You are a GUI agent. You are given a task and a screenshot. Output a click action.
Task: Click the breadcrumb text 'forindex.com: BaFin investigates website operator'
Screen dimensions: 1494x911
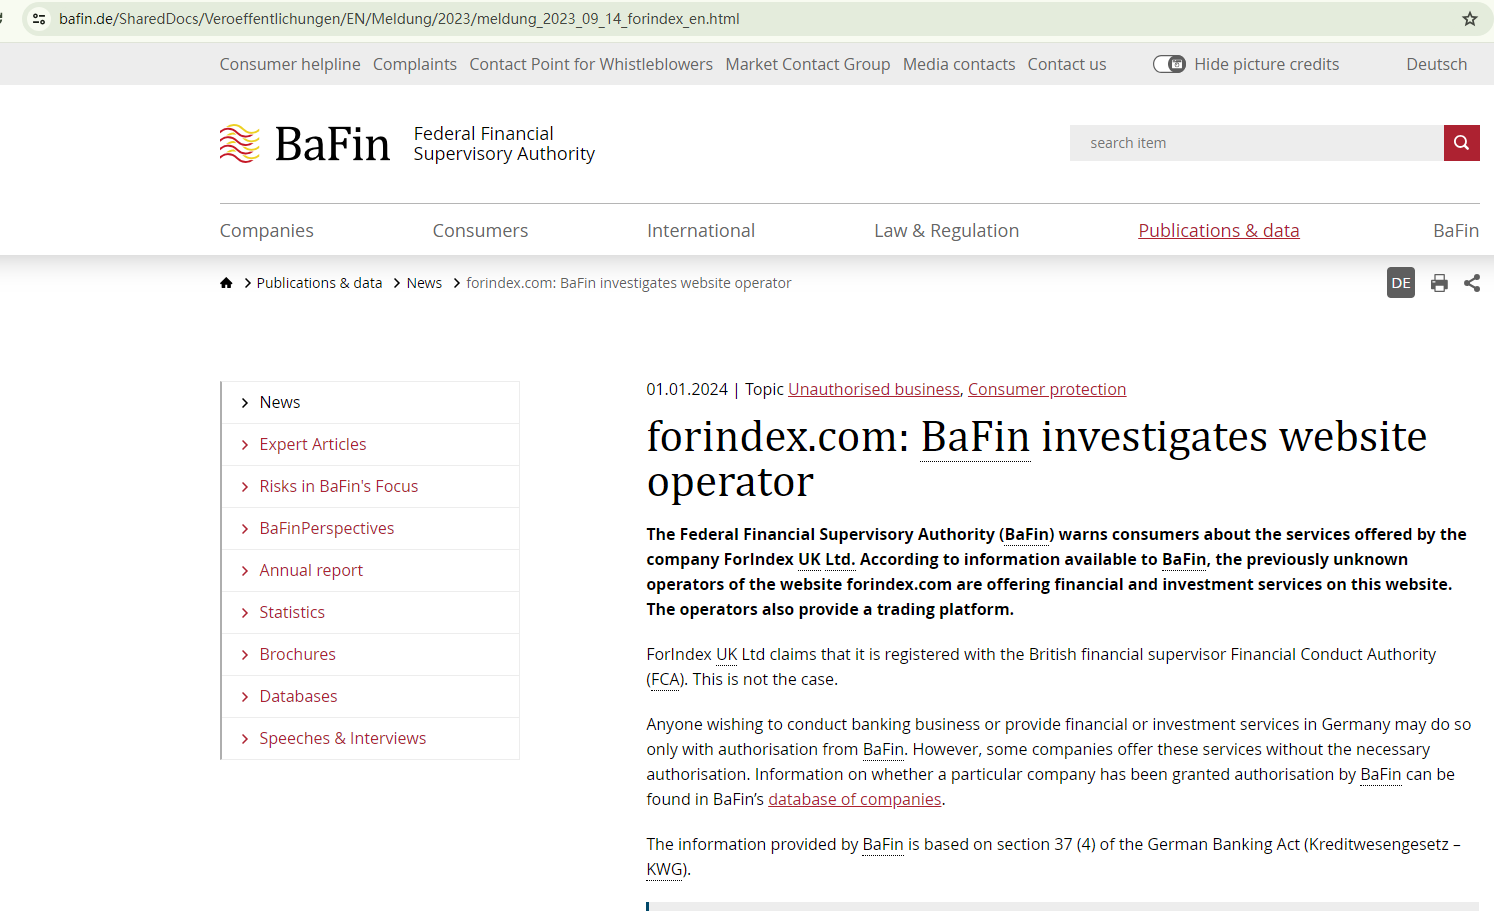(x=629, y=283)
